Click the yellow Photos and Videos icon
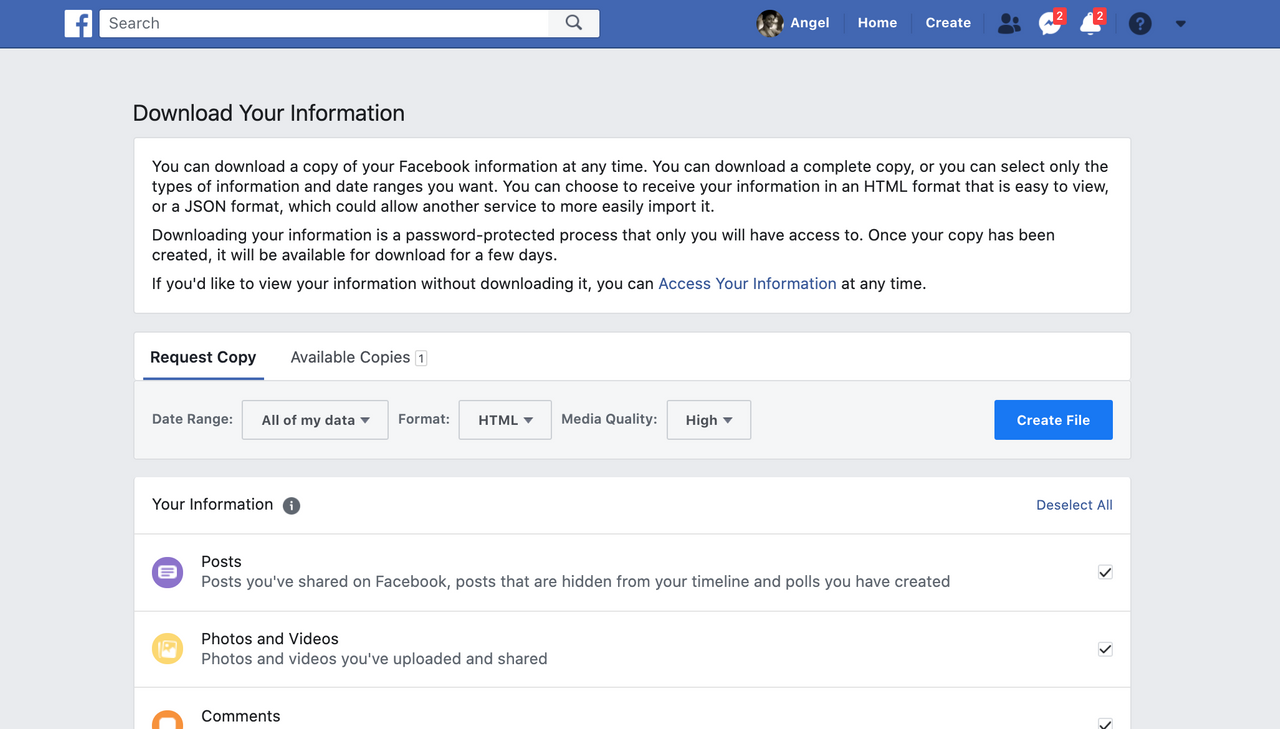Screen dimensions: 1280x729 click(167, 649)
